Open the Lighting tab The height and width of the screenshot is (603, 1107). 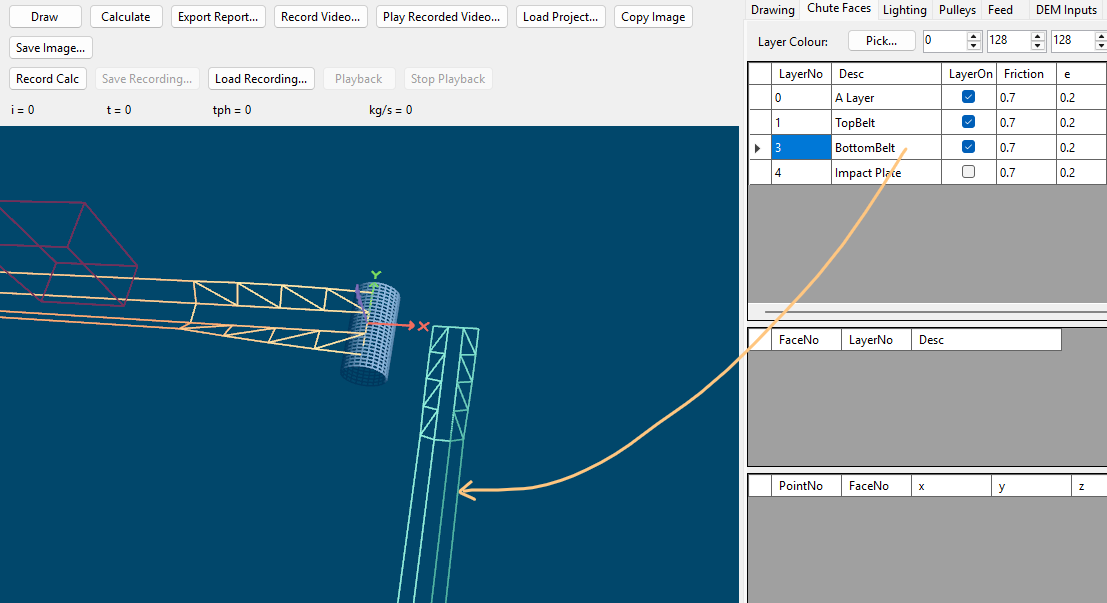tap(904, 10)
